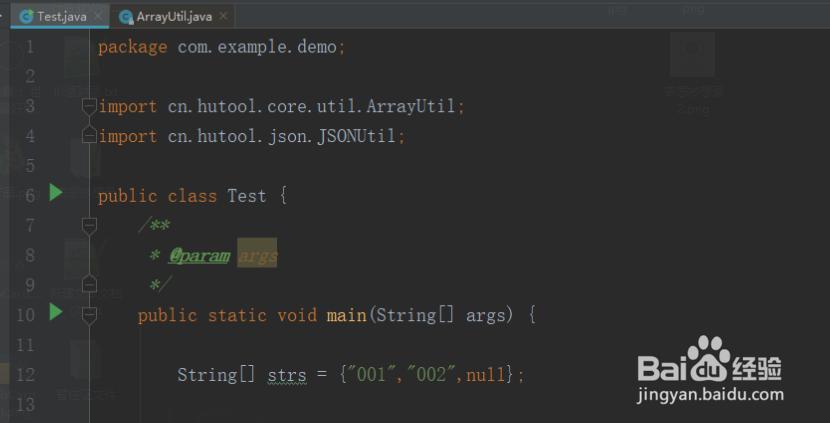Click the @param Javadoc tag
This screenshot has width=830, height=423.
point(198,256)
